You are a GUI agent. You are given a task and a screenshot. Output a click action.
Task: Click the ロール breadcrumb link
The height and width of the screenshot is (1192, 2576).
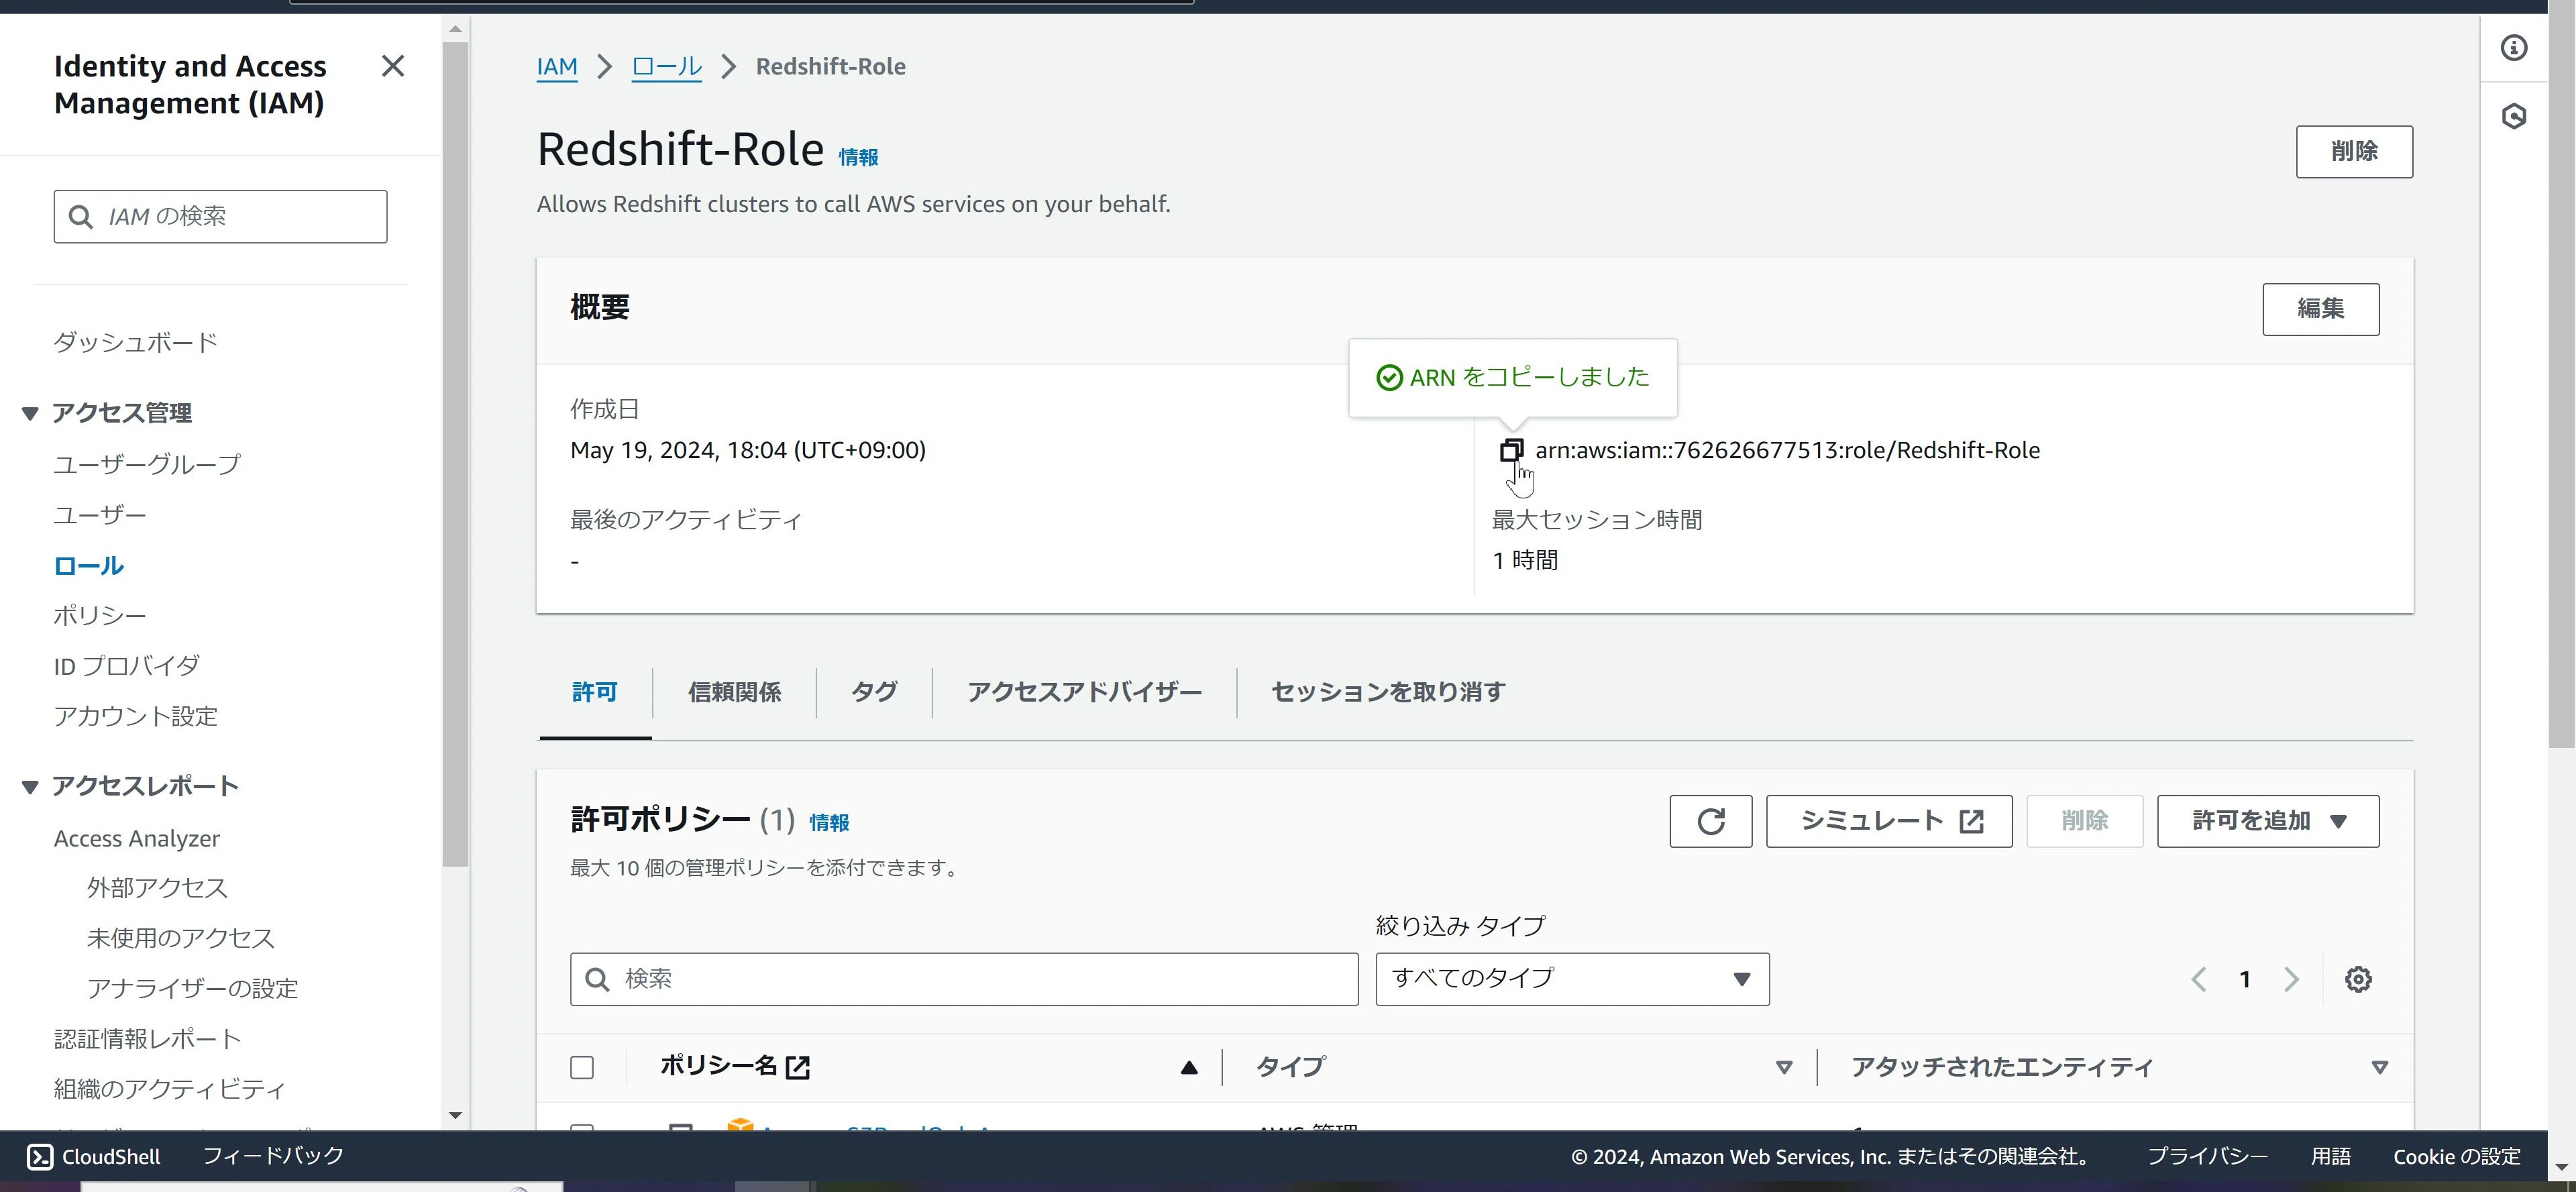coord(667,67)
